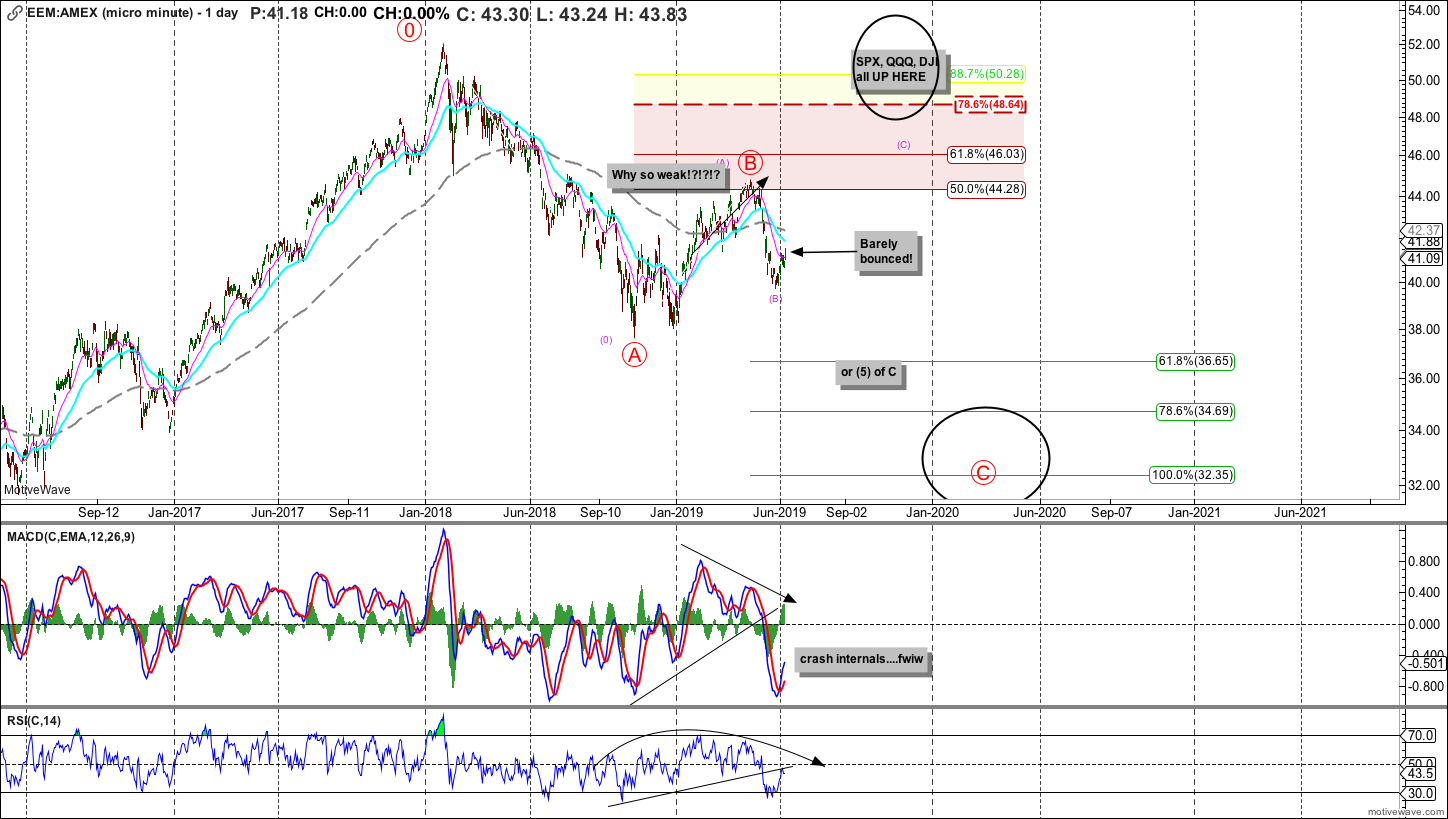Click the 54.00 price scale label
Image resolution: width=1448 pixels, height=819 pixels.
[x=1426, y=10]
